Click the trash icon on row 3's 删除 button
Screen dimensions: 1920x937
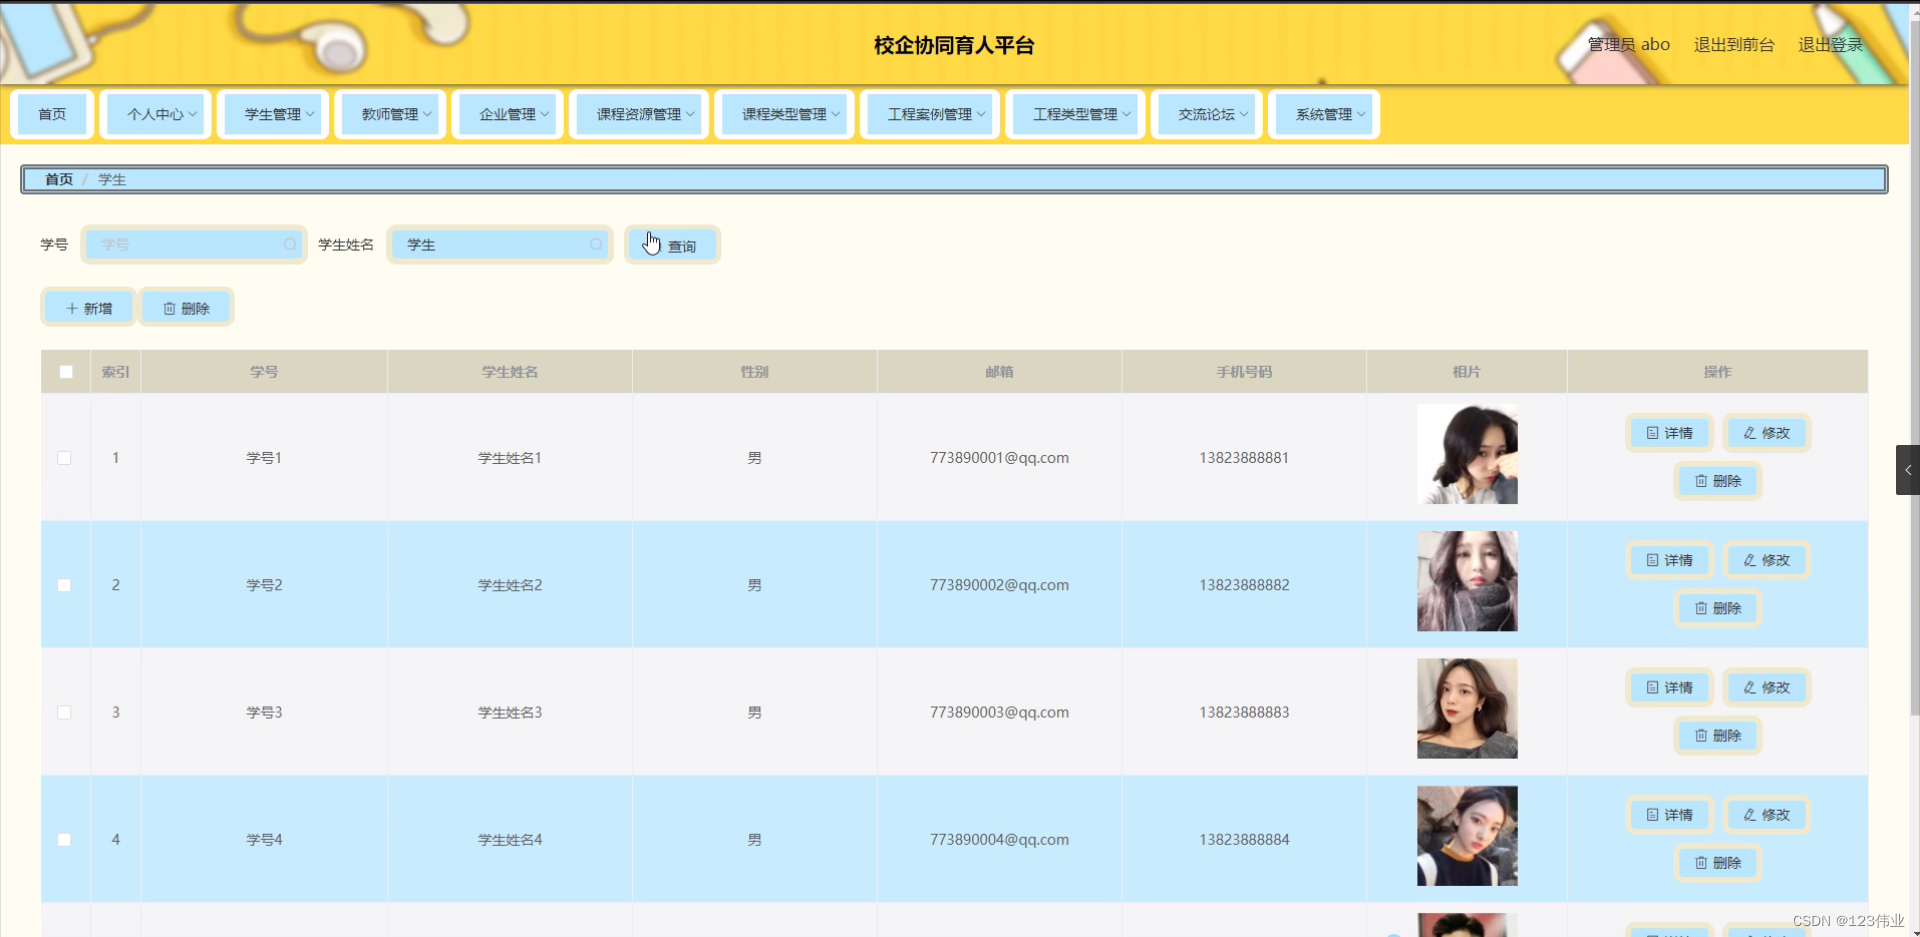tap(1700, 735)
